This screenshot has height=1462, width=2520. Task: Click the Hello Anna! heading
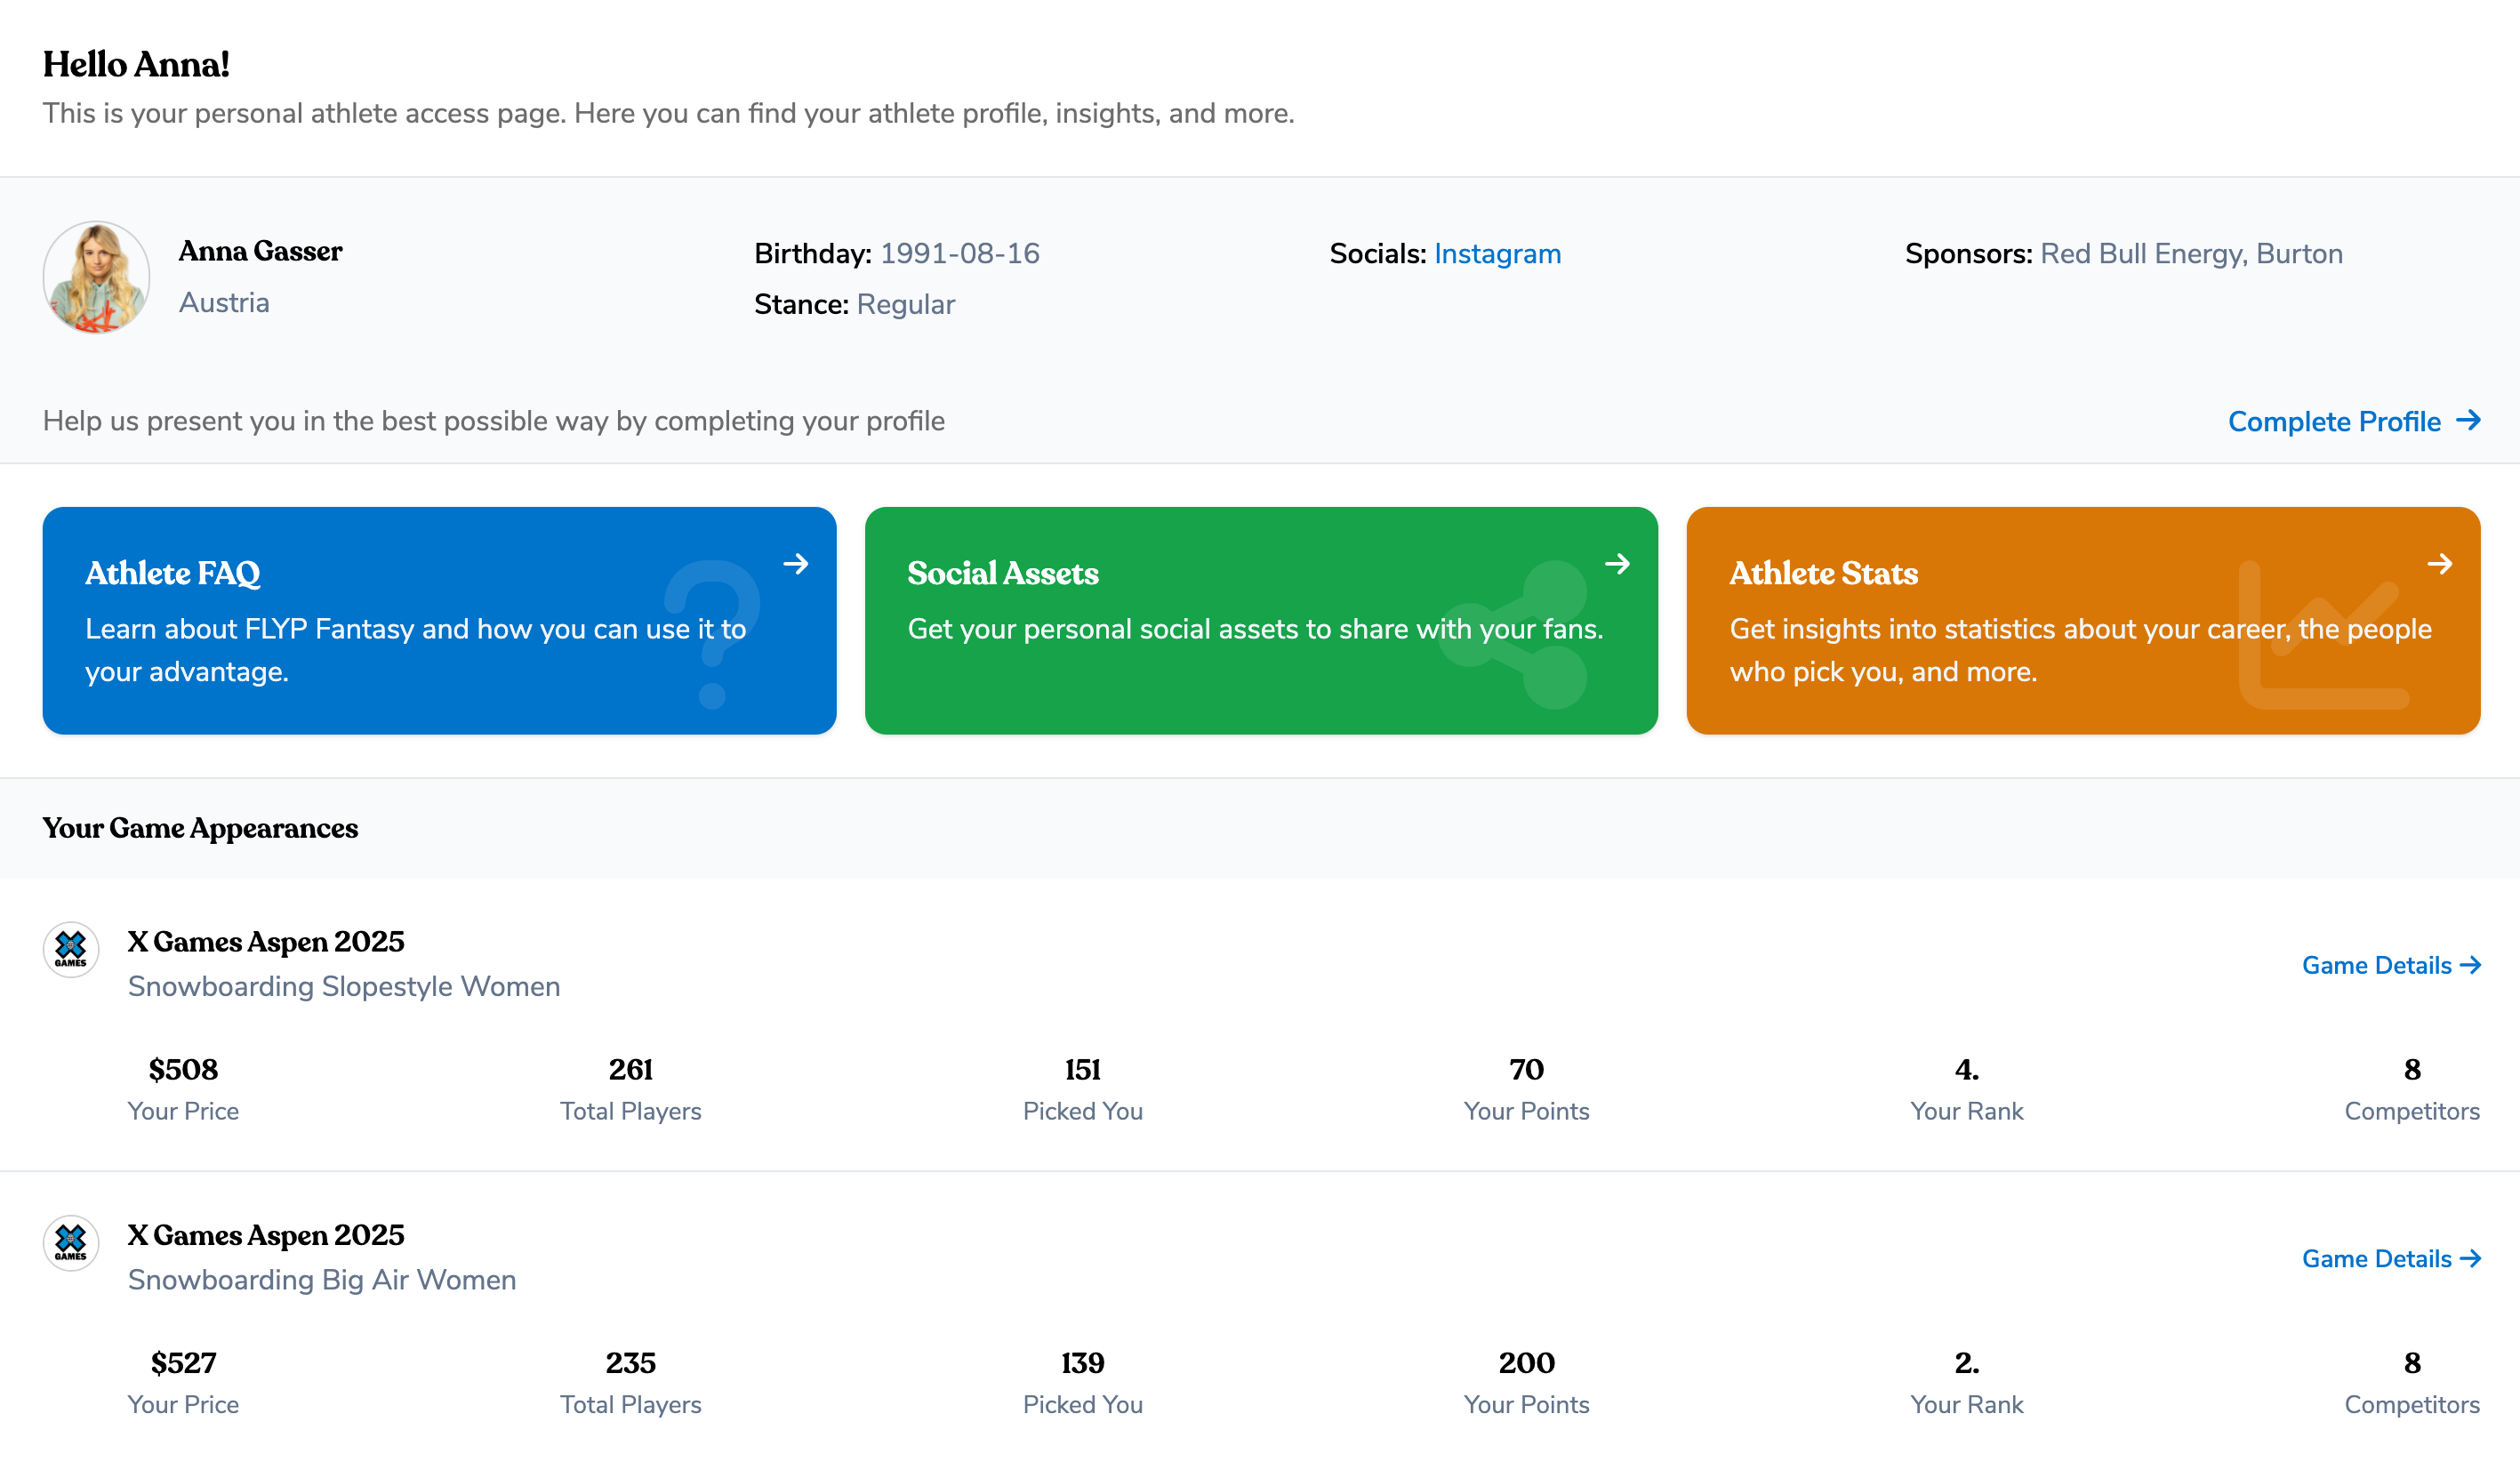pos(136,64)
